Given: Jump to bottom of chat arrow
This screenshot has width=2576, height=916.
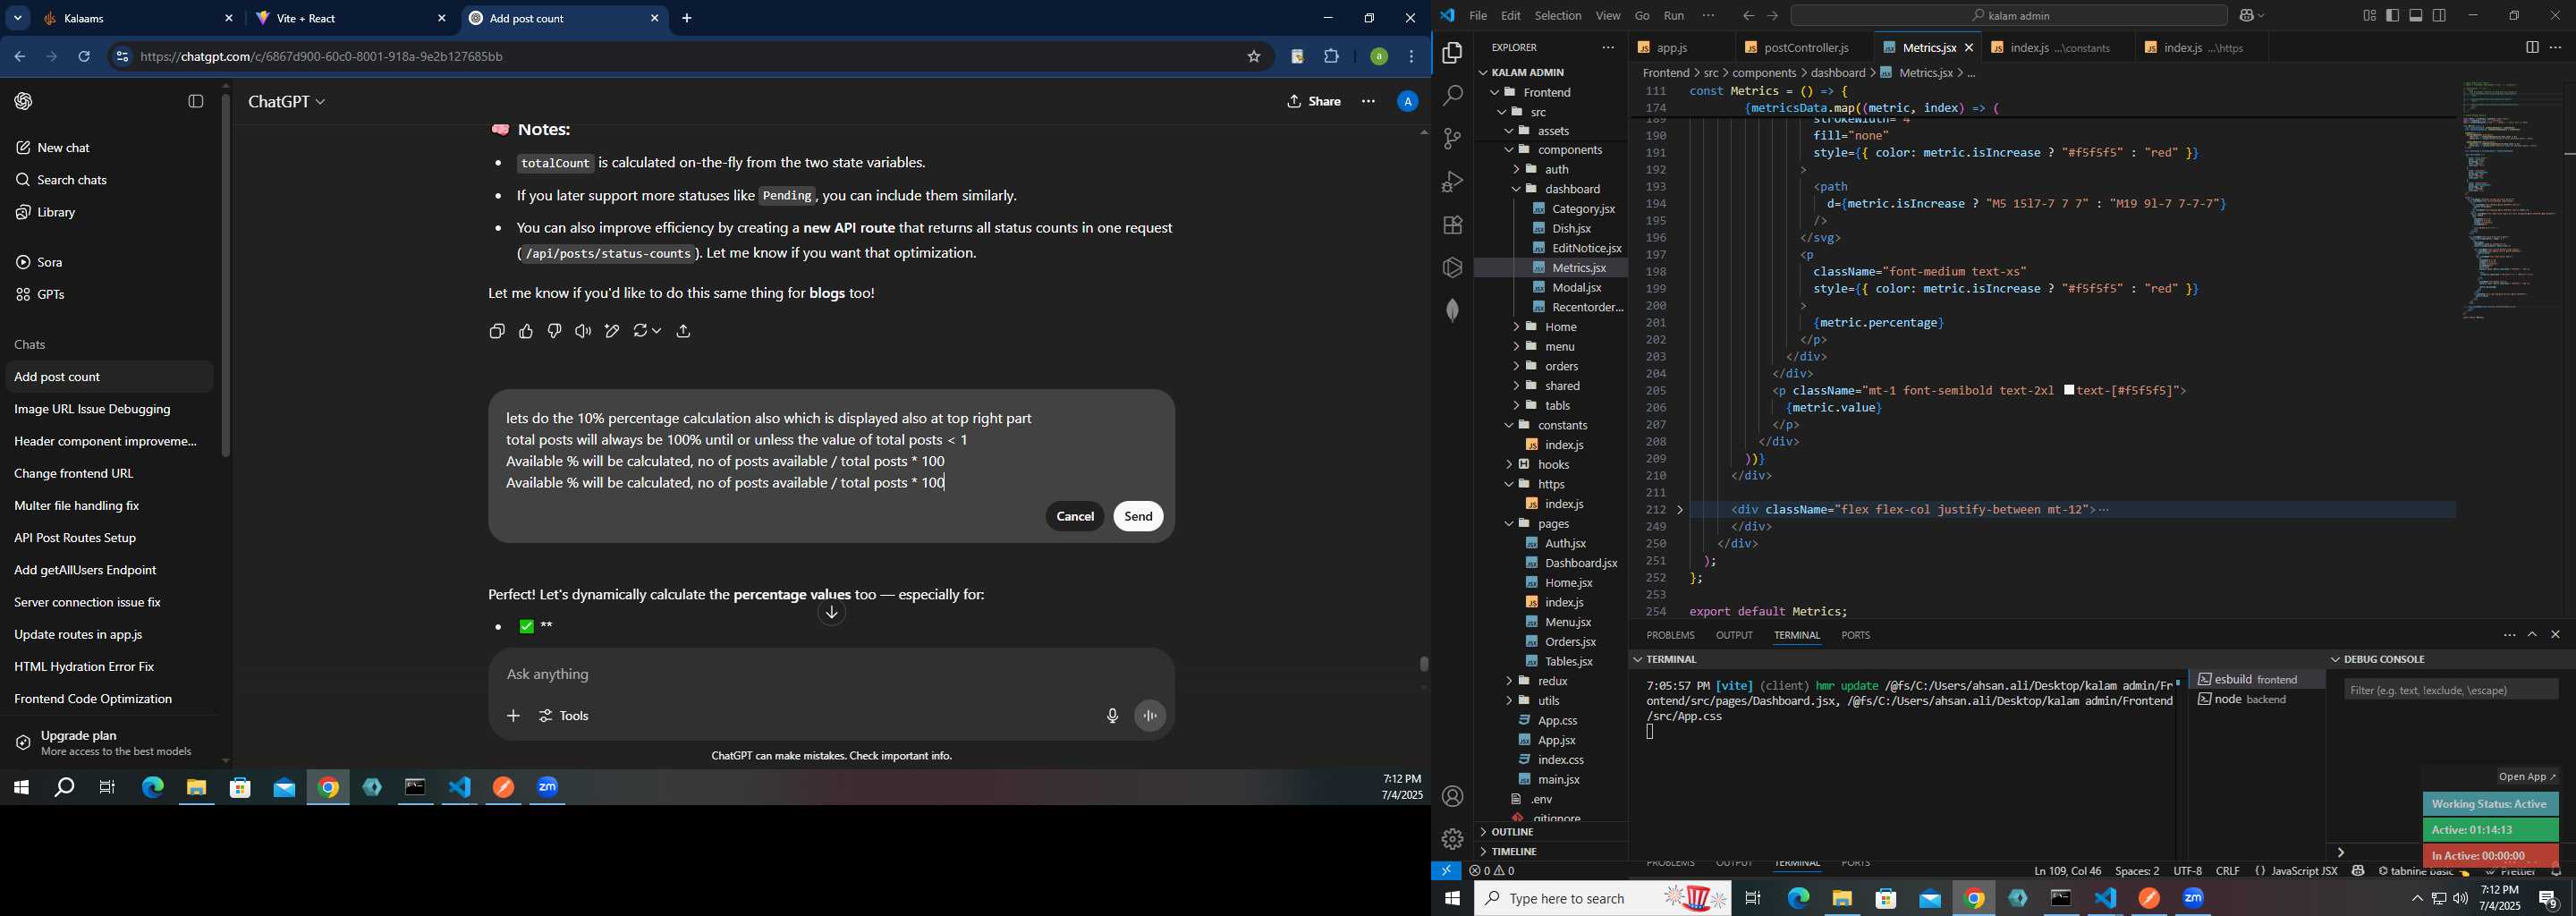Looking at the screenshot, I should click(831, 613).
